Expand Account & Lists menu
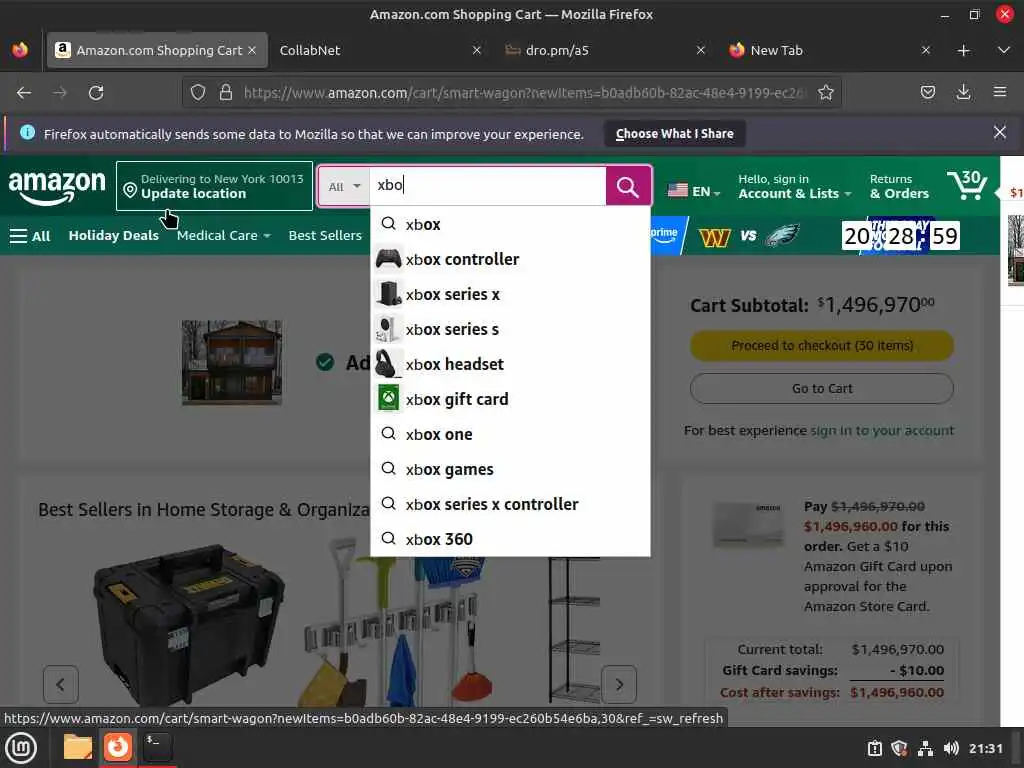This screenshot has width=1024, height=768. click(794, 186)
